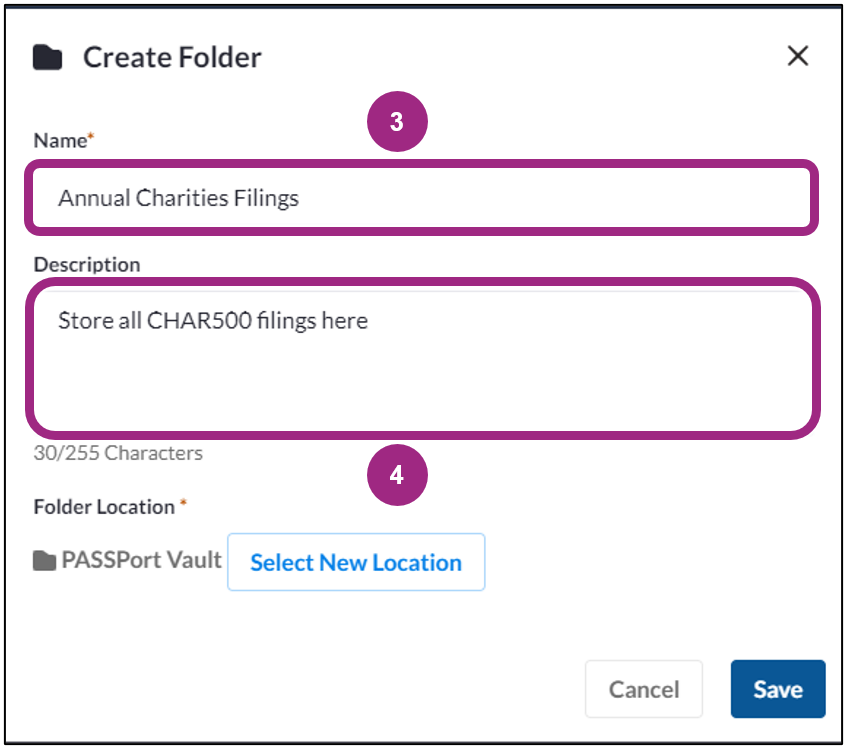Click the Description field label

(87, 264)
